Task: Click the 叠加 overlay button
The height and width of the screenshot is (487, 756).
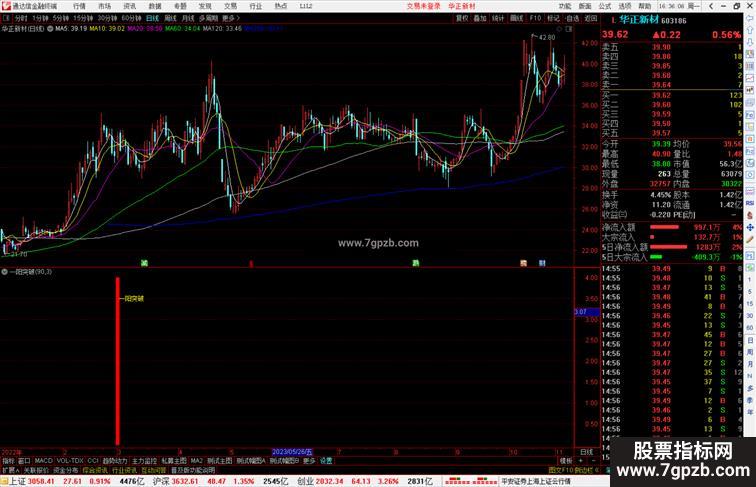Action: [480, 18]
